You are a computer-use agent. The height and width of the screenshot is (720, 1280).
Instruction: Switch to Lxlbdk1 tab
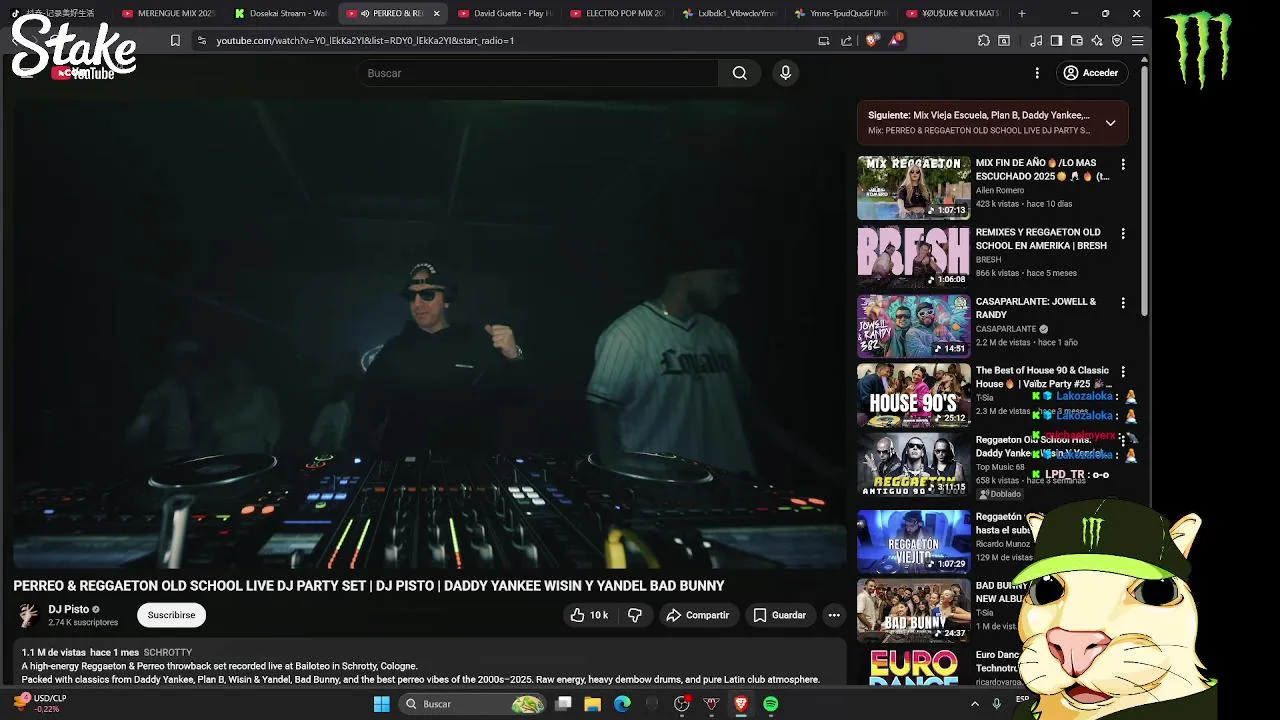729,13
